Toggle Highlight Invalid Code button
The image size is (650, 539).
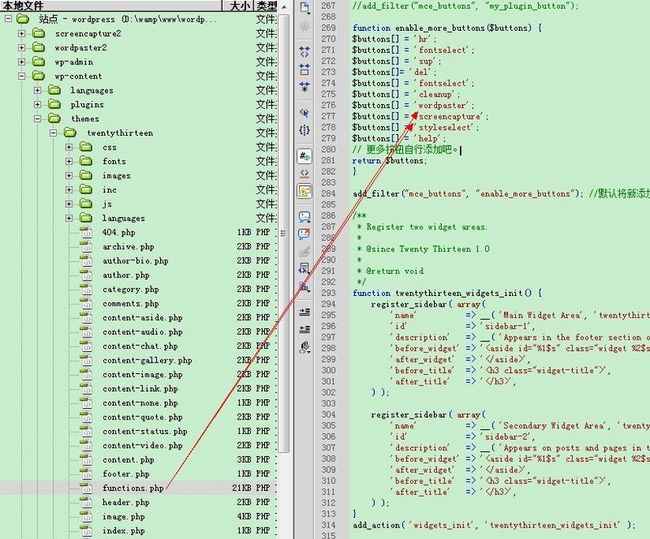pyautogui.click(x=305, y=174)
